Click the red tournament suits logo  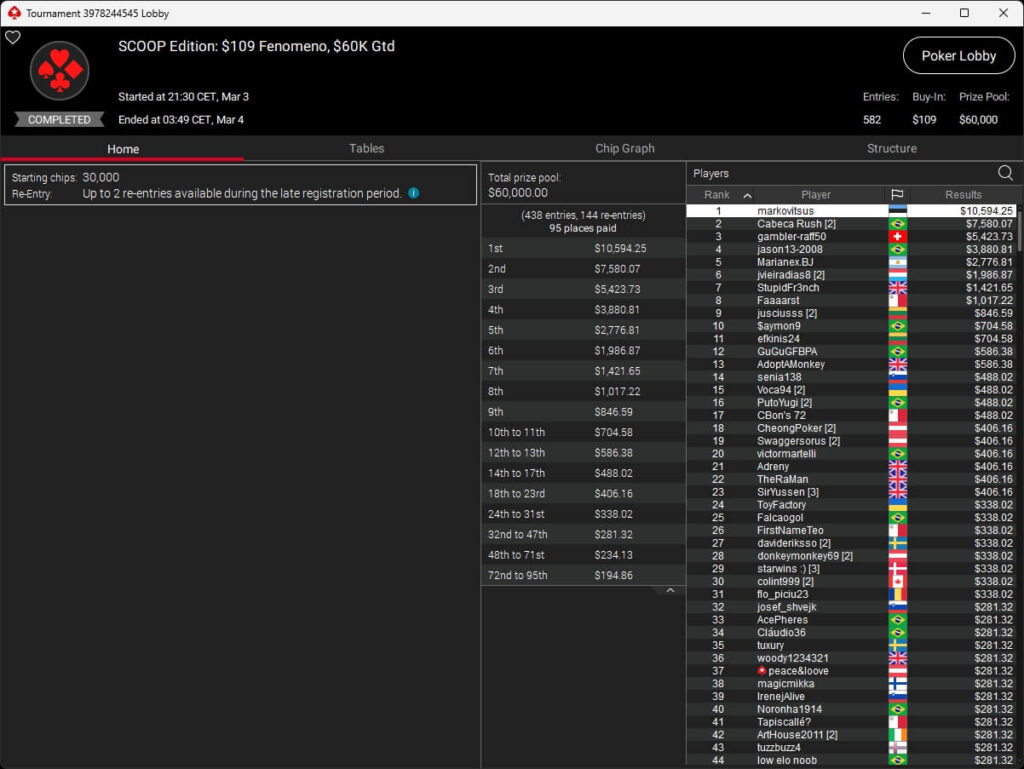point(60,70)
